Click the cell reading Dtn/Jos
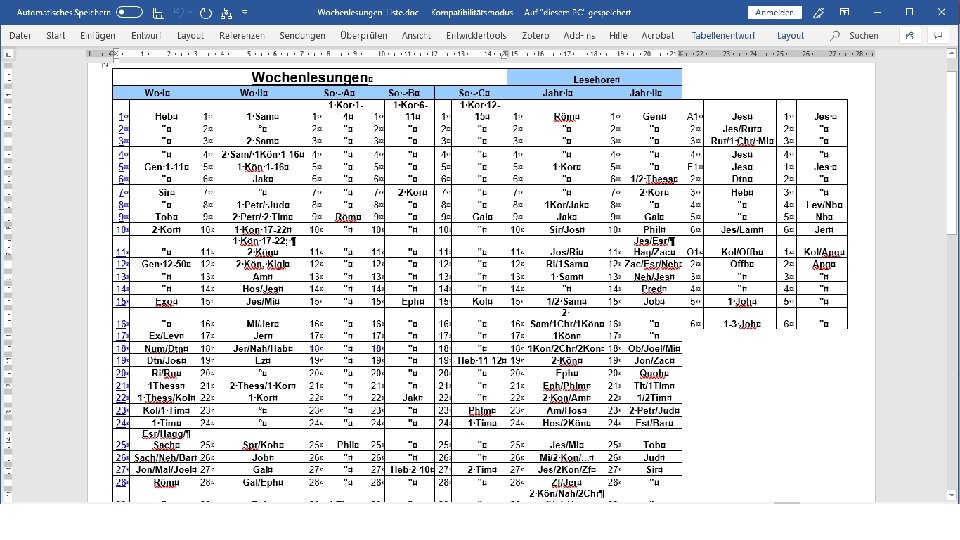This screenshot has width=960, height=540. (x=167, y=361)
